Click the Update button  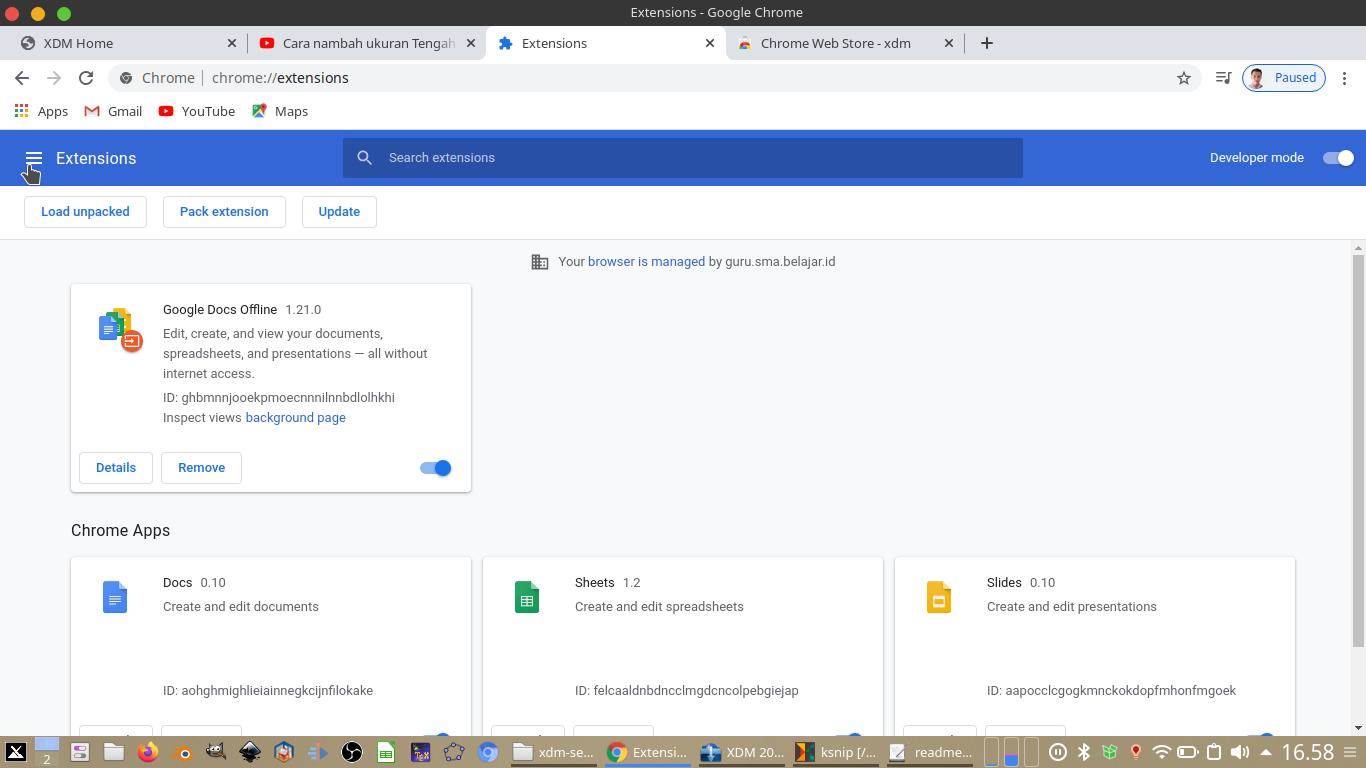point(339,212)
